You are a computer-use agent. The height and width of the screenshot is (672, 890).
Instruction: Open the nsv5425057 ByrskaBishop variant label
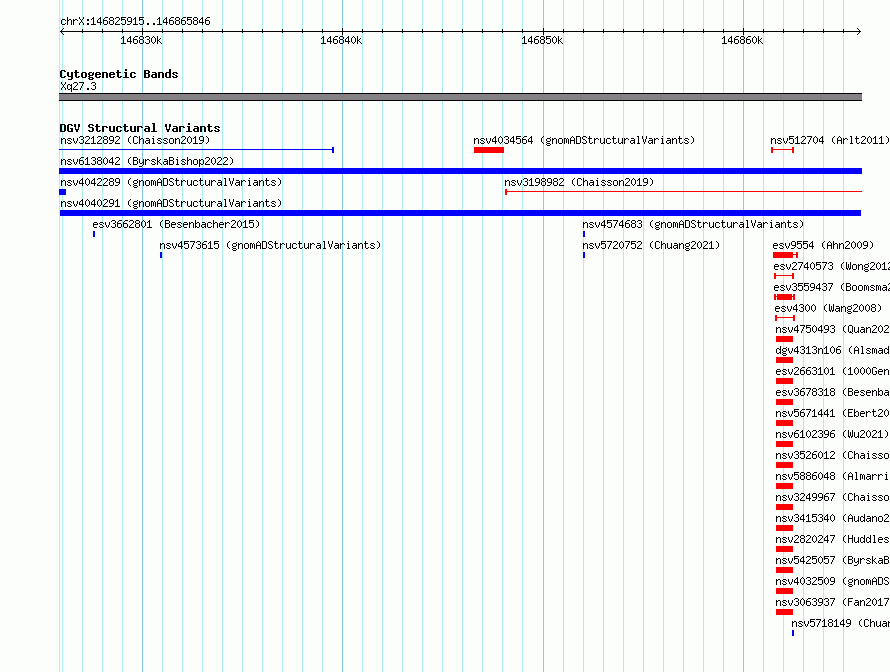pos(833,560)
